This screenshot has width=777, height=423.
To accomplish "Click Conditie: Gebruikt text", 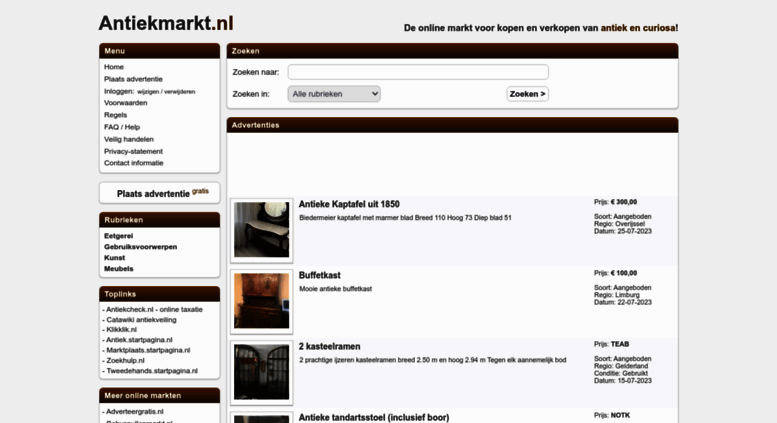I will (621, 373).
